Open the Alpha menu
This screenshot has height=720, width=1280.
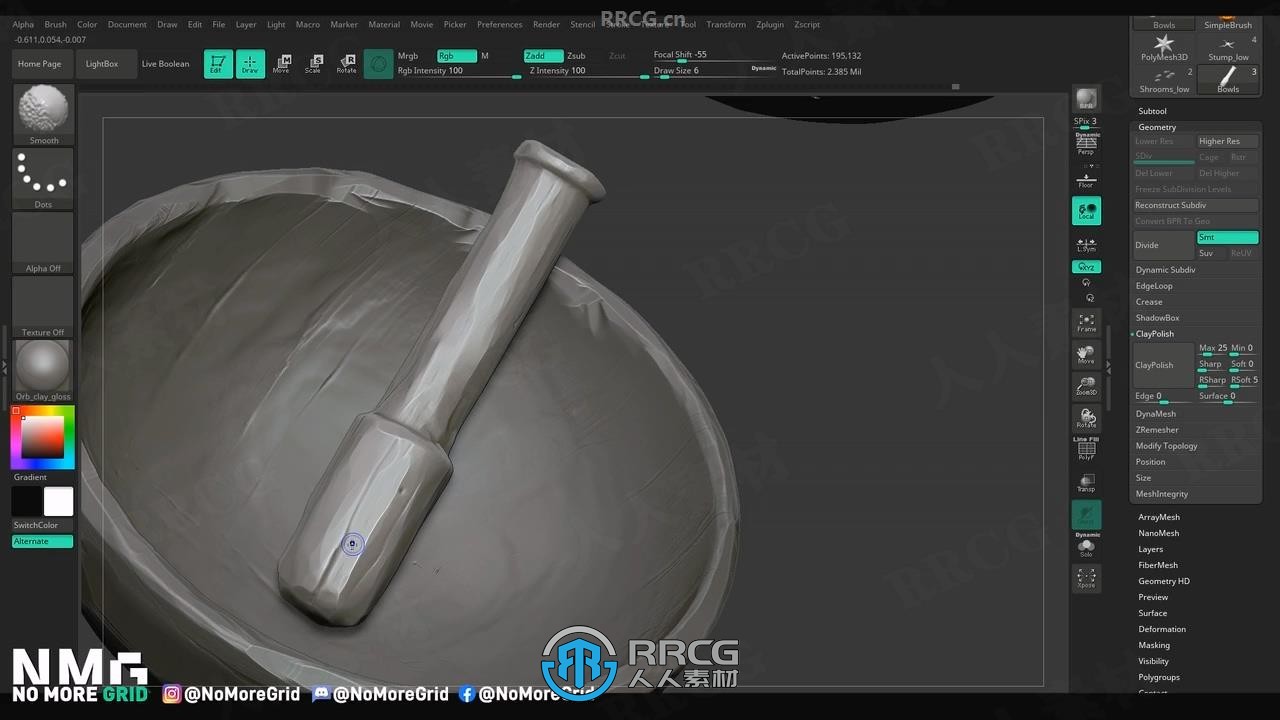coord(23,24)
